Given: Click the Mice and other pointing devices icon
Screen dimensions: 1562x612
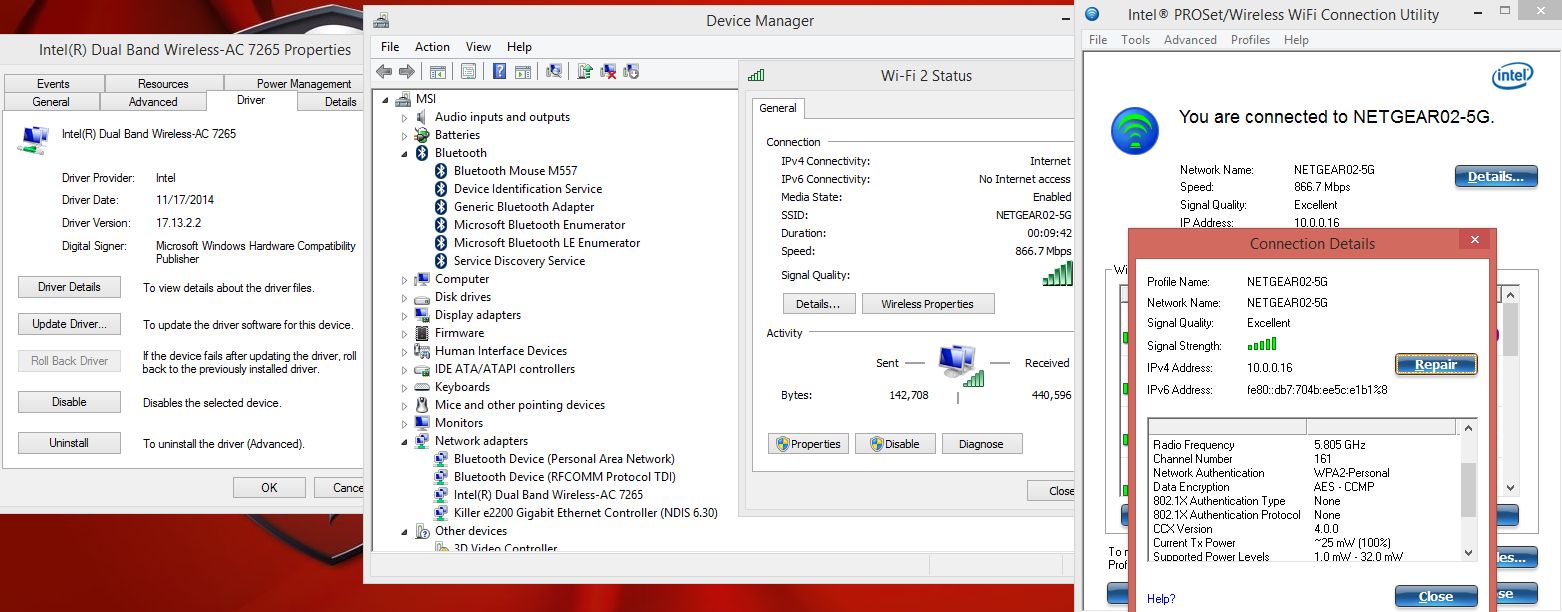Looking at the screenshot, I should [x=422, y=405].
